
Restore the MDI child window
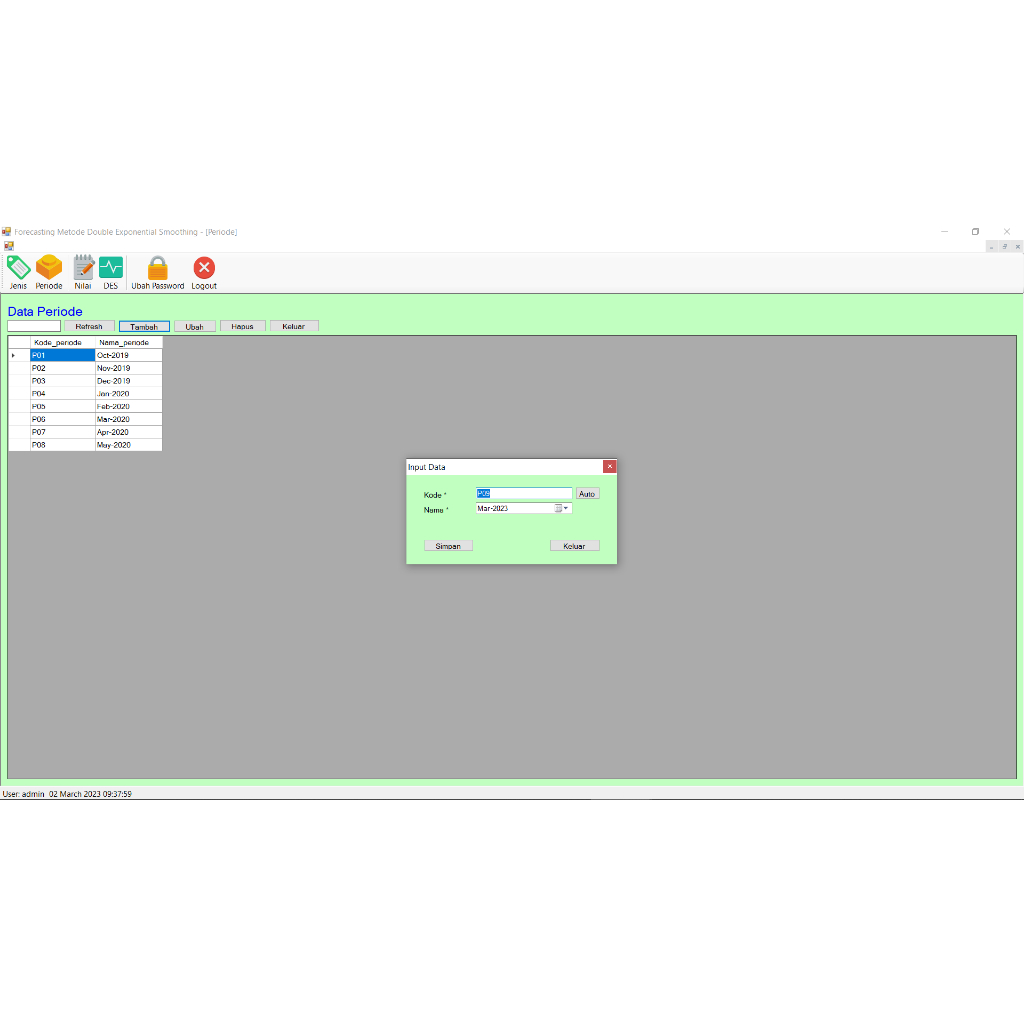(1004, 247)
